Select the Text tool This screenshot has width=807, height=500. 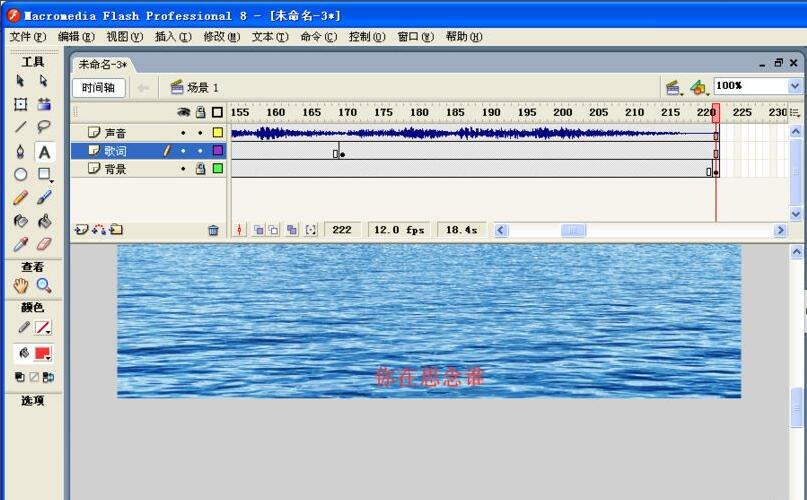[44, 152]
